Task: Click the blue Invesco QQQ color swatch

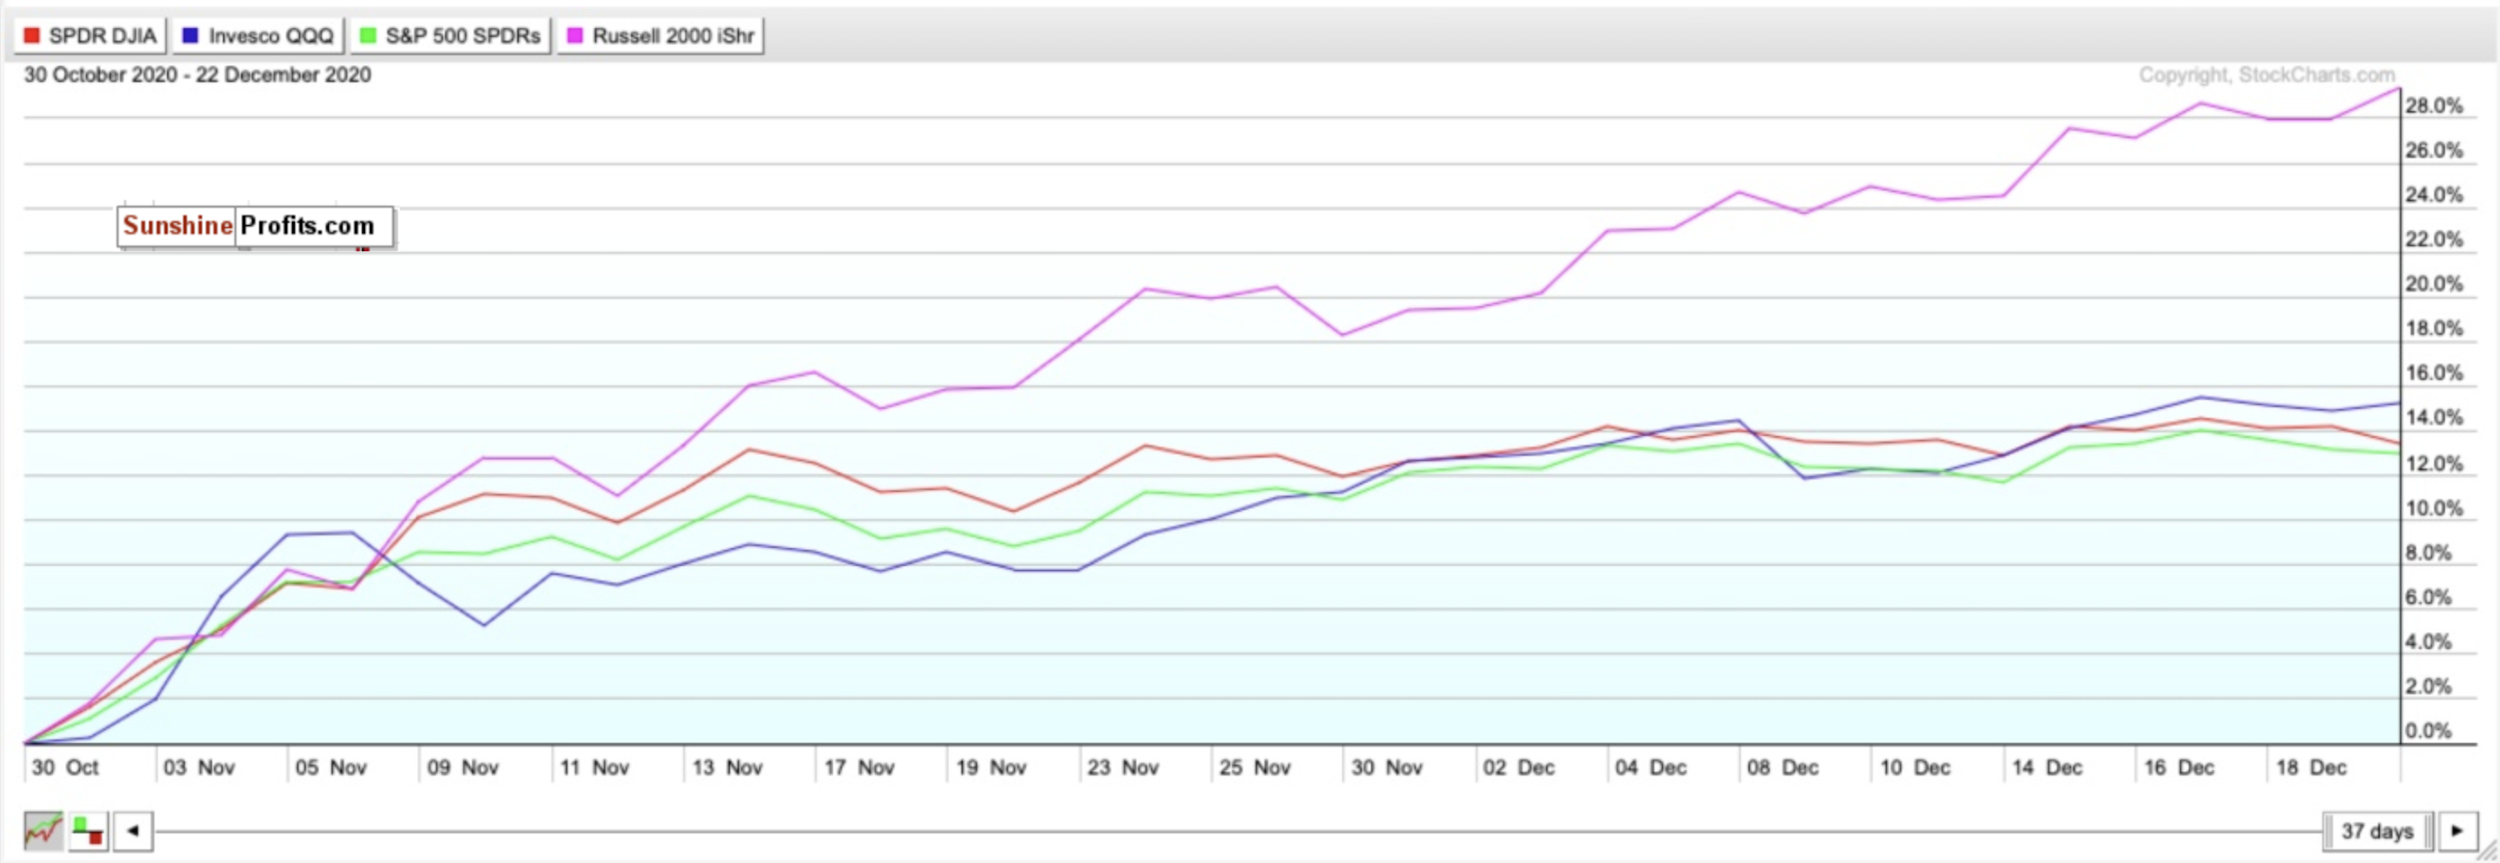Action: (190, 36)
